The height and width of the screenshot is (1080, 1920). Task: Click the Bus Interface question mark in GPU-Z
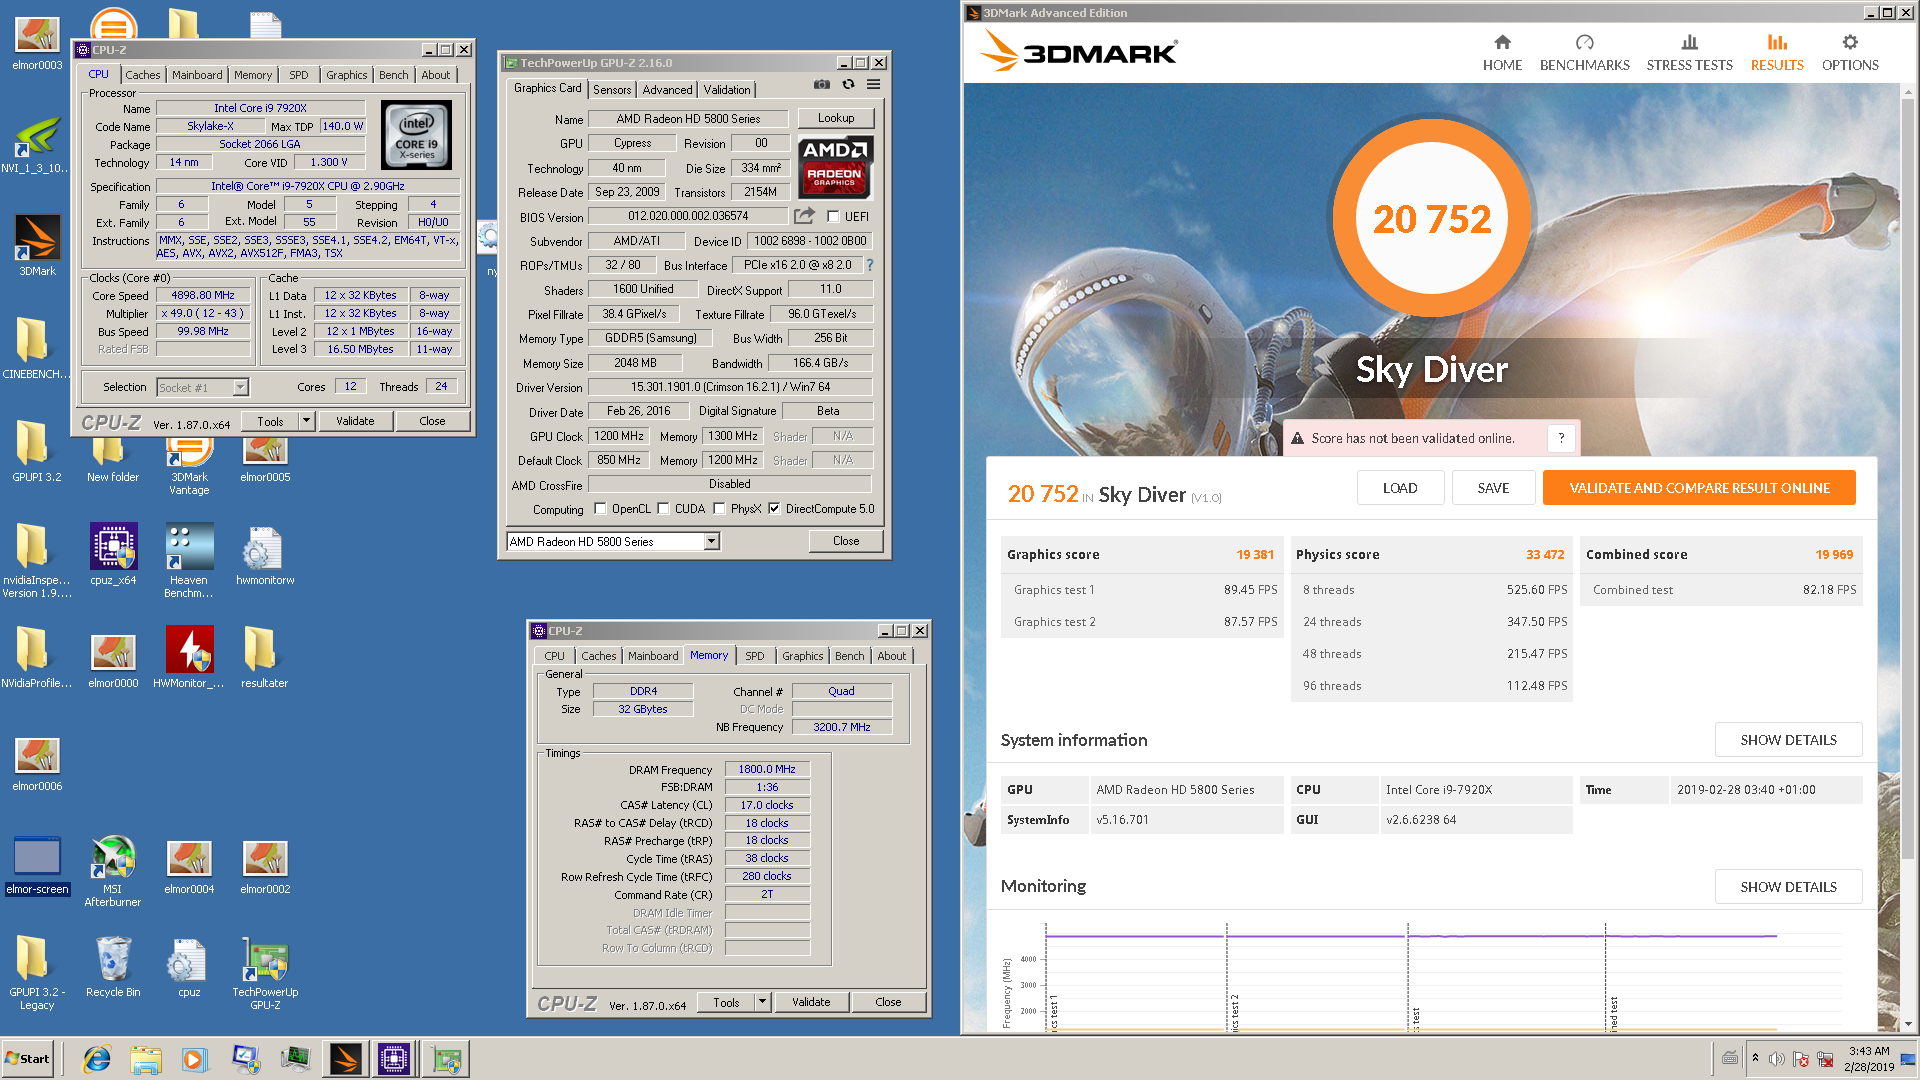click(870, 265)
